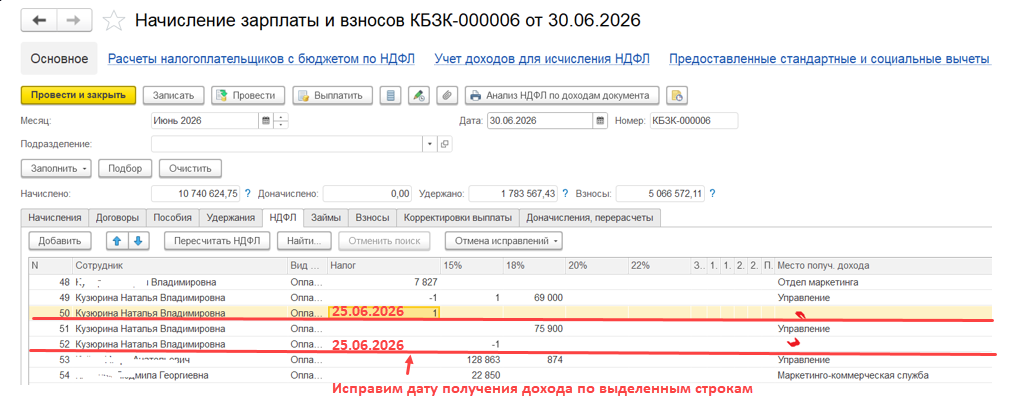This screenshot has width=1010, height=414.
Task: Open Расчеты налогоплательщиков с бюджетом по НДФЛ
Action: point(261,59)
